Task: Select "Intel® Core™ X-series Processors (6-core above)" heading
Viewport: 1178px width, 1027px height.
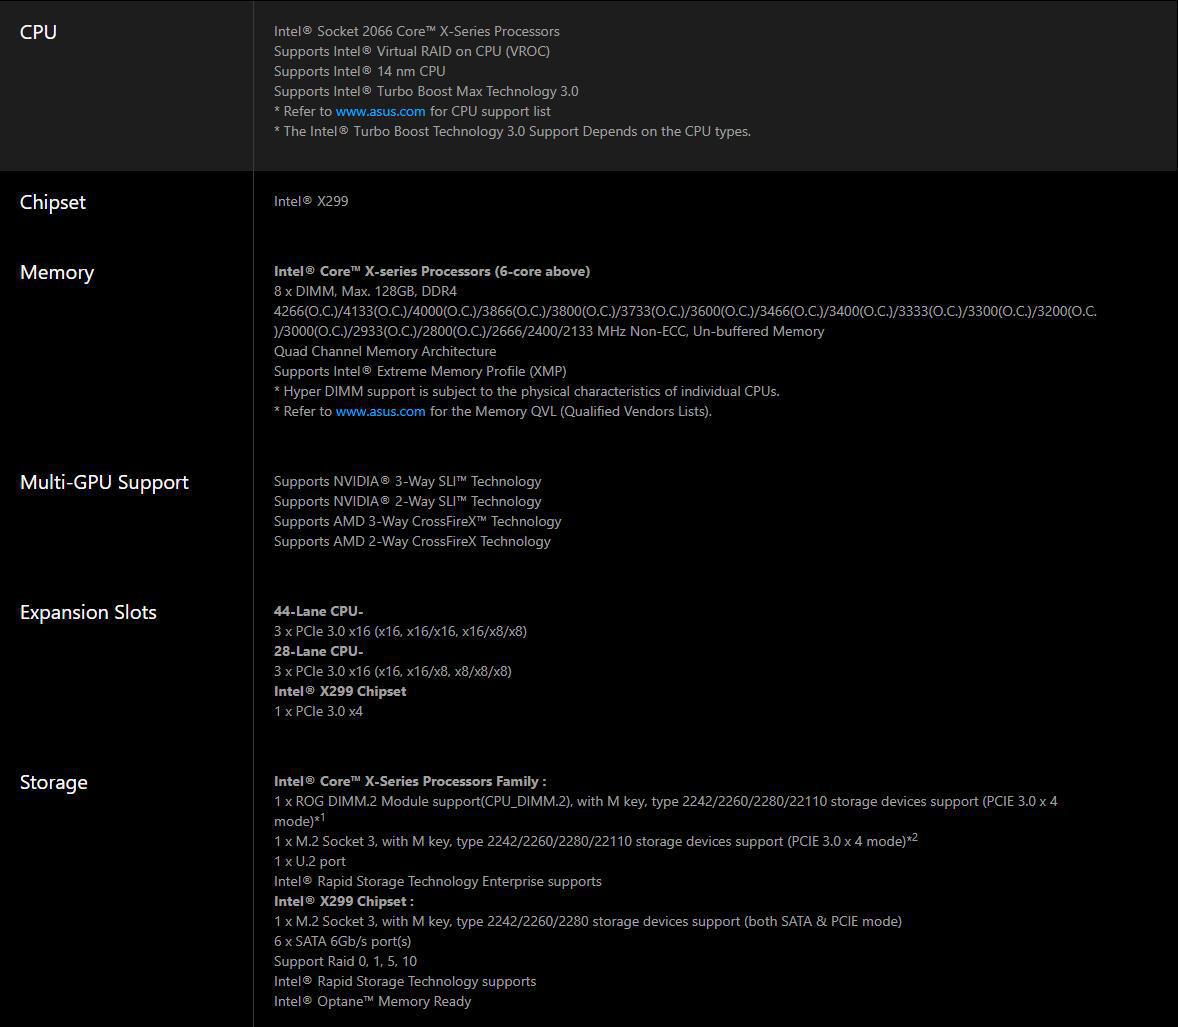Action: click(432, 271)
